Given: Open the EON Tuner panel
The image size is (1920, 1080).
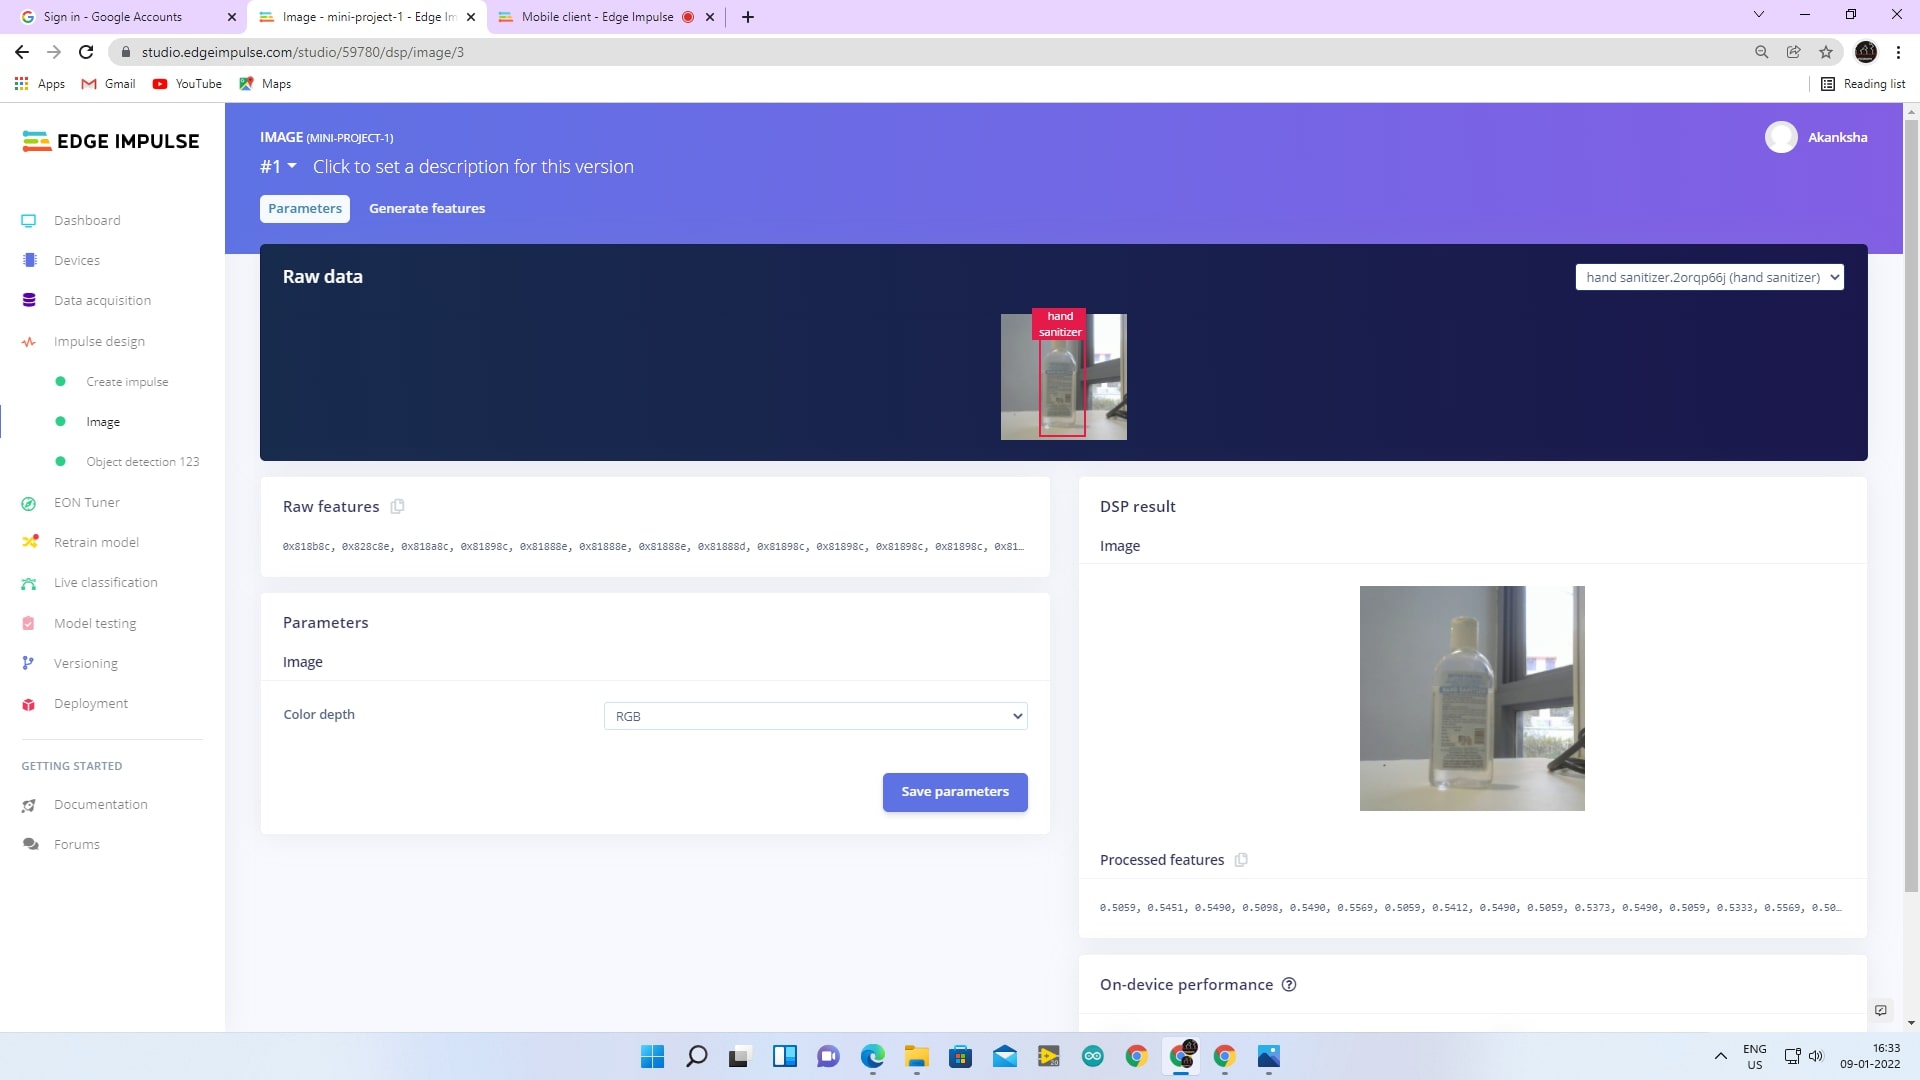Looking at the screenshot, I should click(86, 502).
